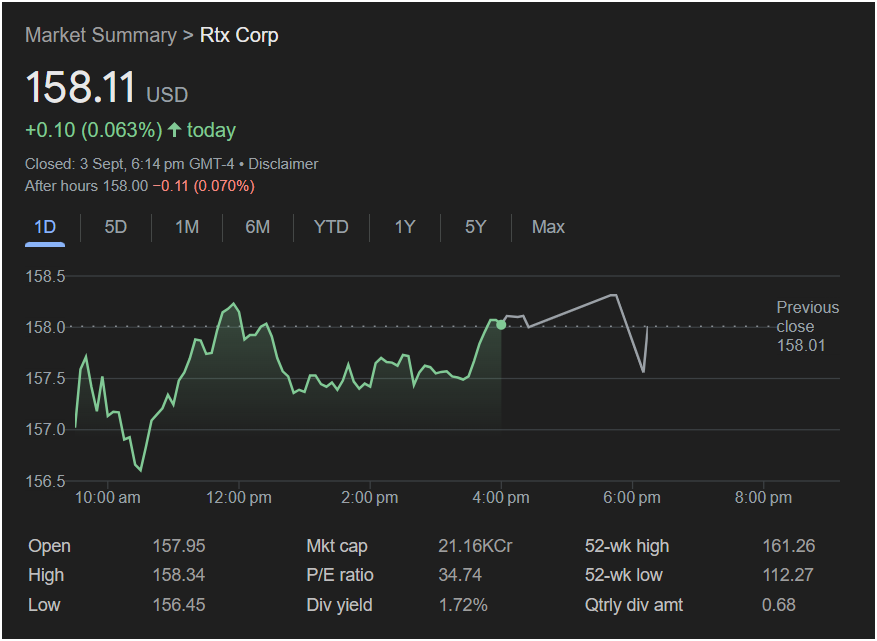
Task: Click the 158.5 y-axis label
Action: 45,276
